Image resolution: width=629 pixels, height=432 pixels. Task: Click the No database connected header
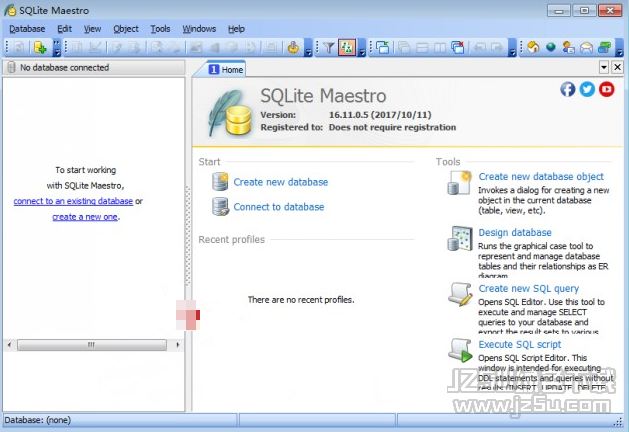(94, 67)
